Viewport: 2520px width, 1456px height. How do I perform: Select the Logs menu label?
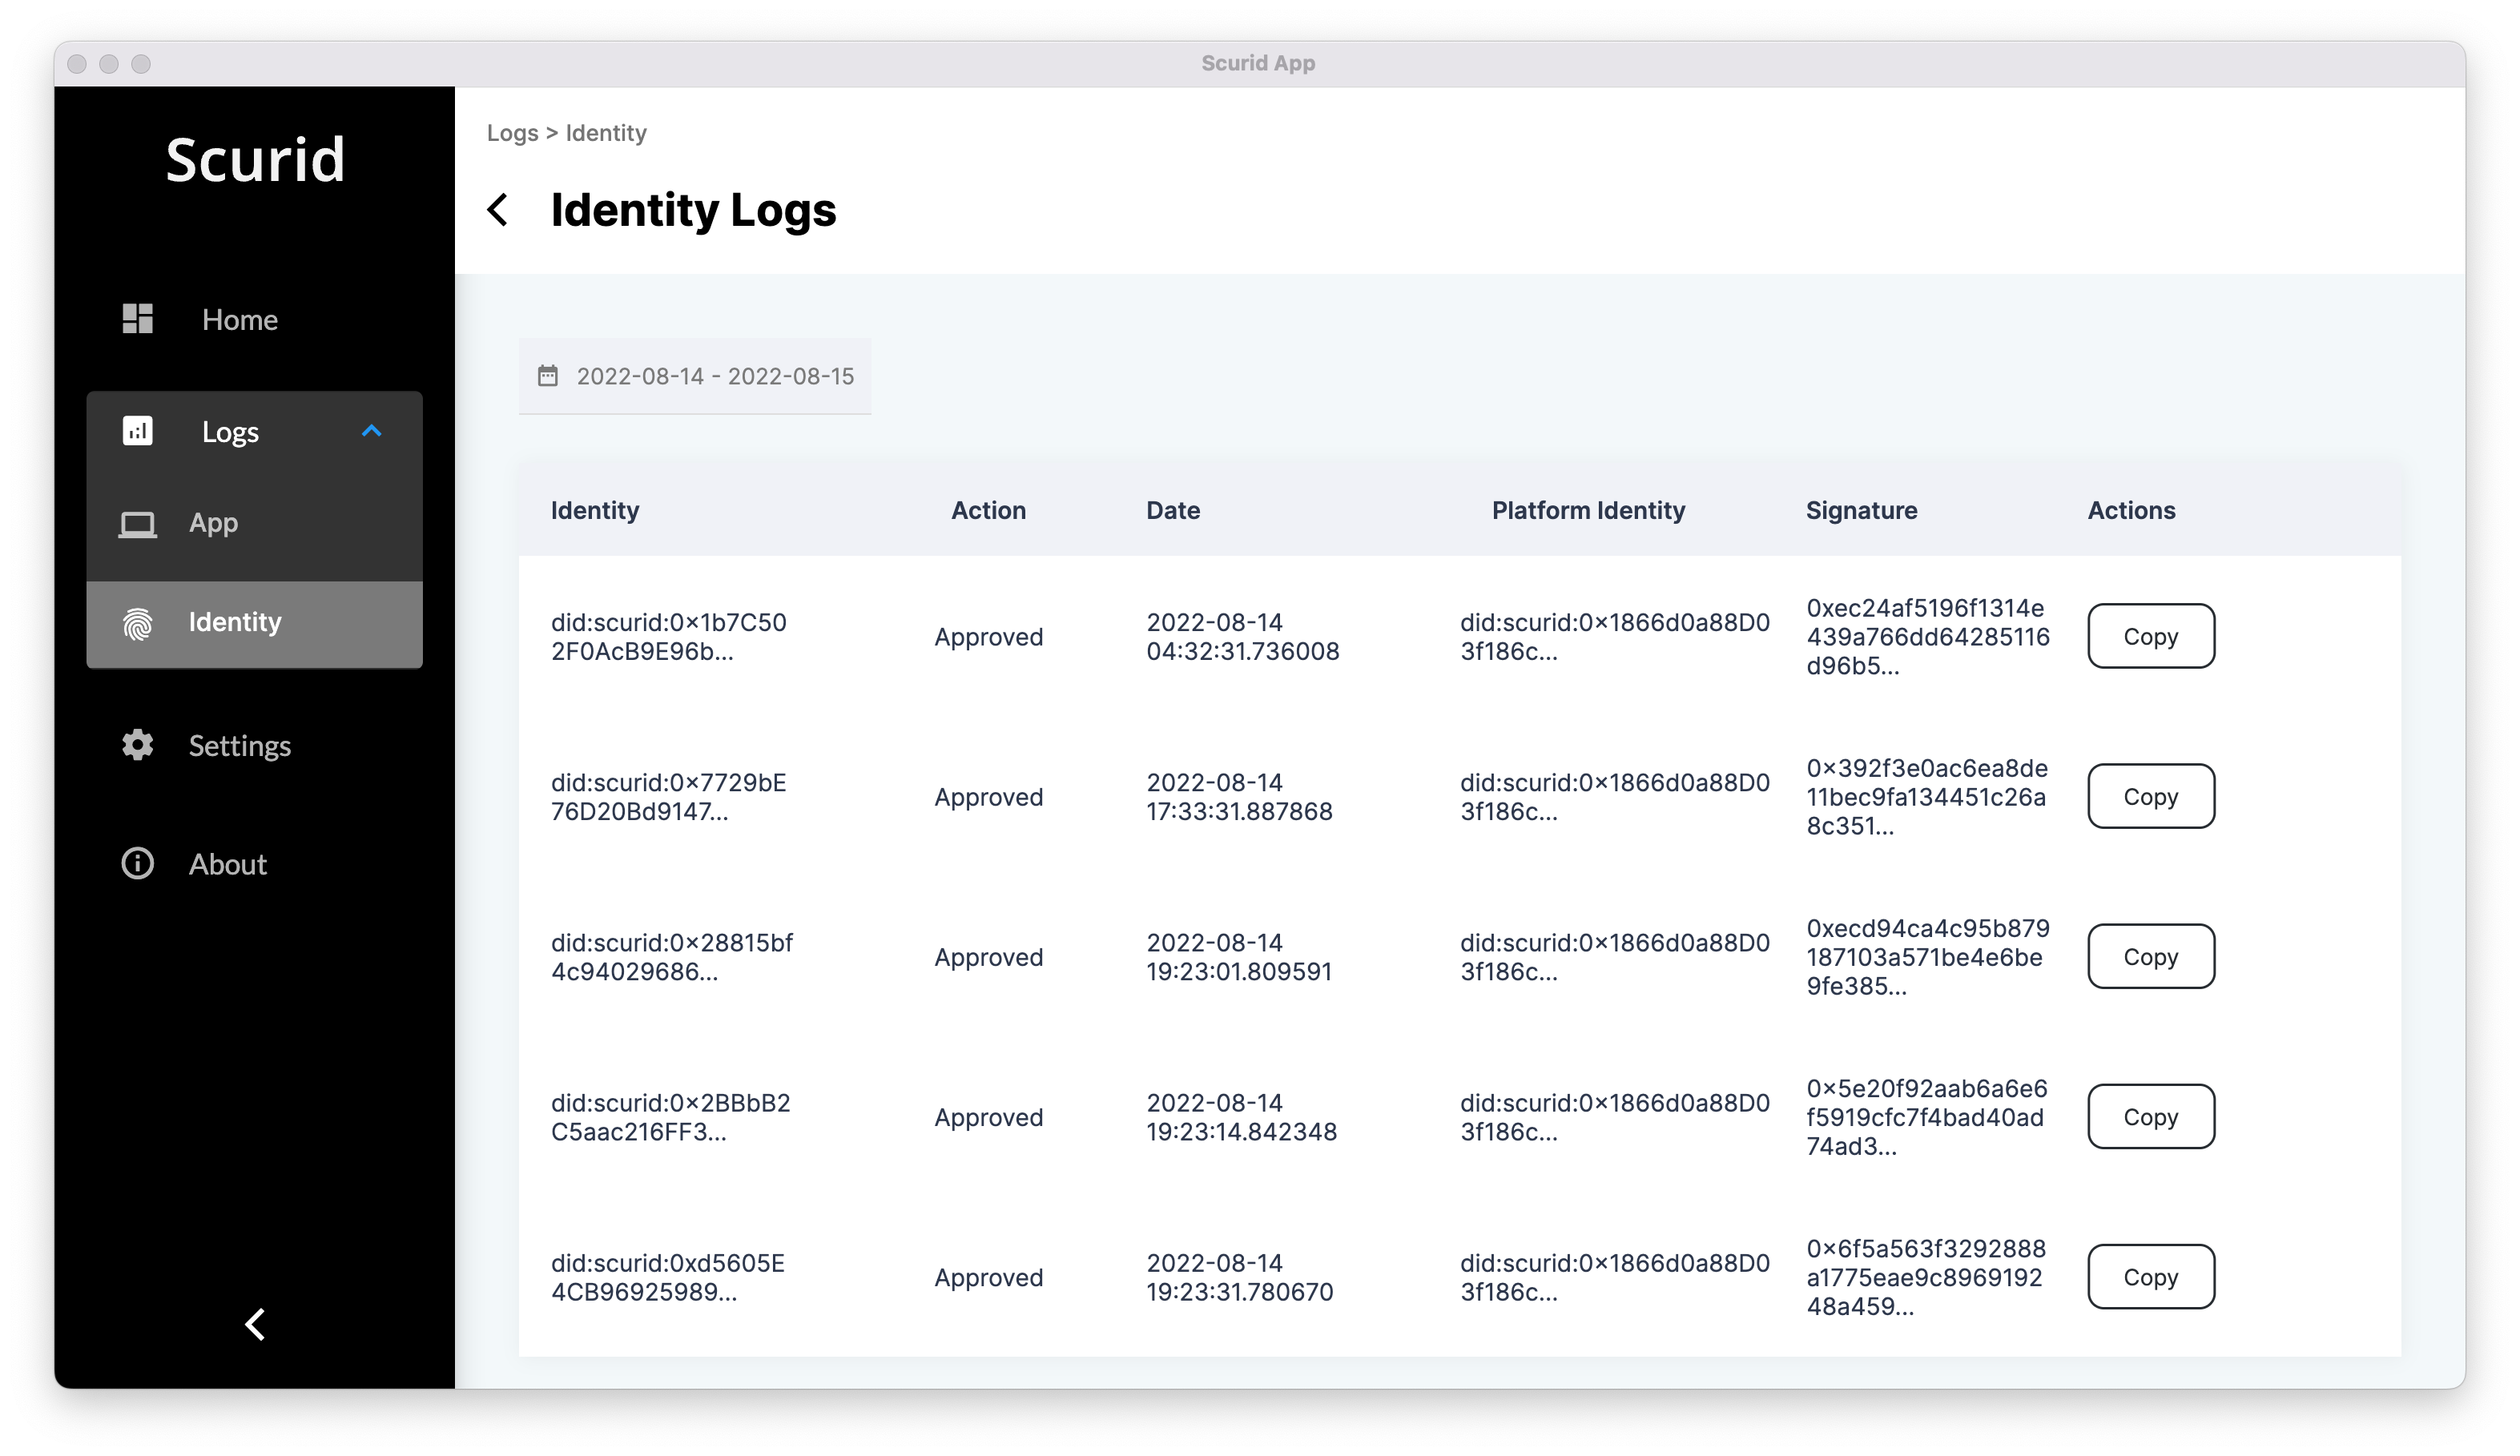(230, 432)
